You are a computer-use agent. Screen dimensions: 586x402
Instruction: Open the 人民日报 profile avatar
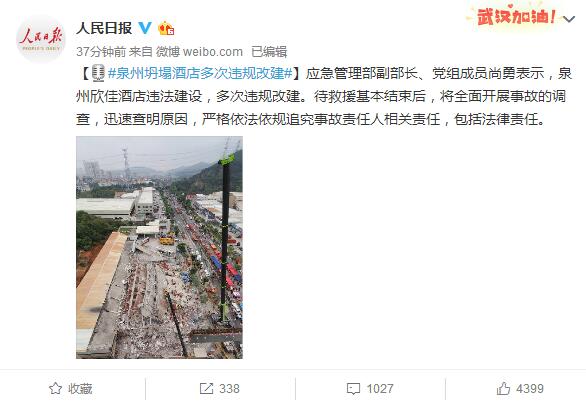click(41, 39)
